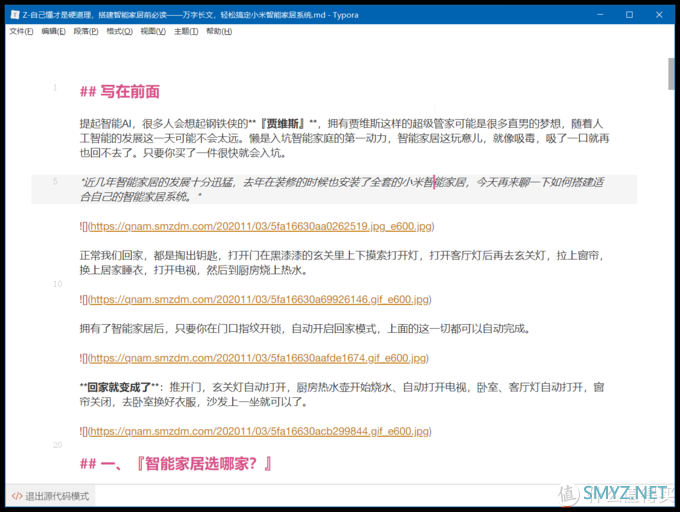
Task: Open the 文件(F) menu
Action: click(x=21, y=31)
